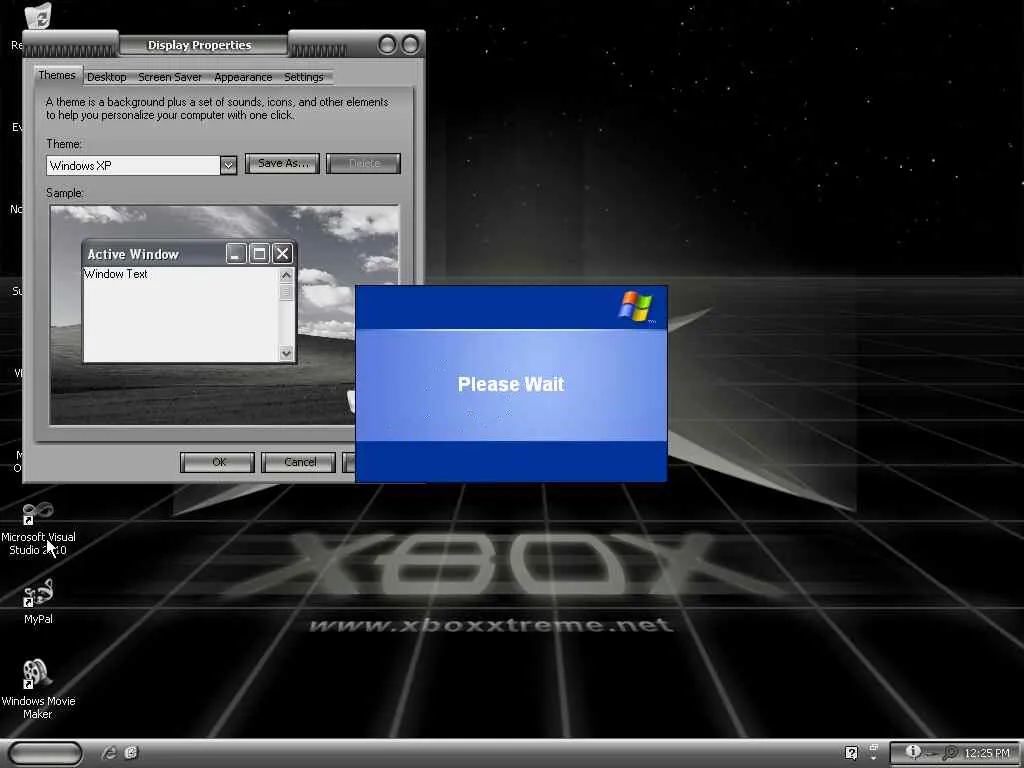Viewport: 1024px width, 768px height.
Task: Click the greyed-out Delete button
Action: tap(363, 163)
